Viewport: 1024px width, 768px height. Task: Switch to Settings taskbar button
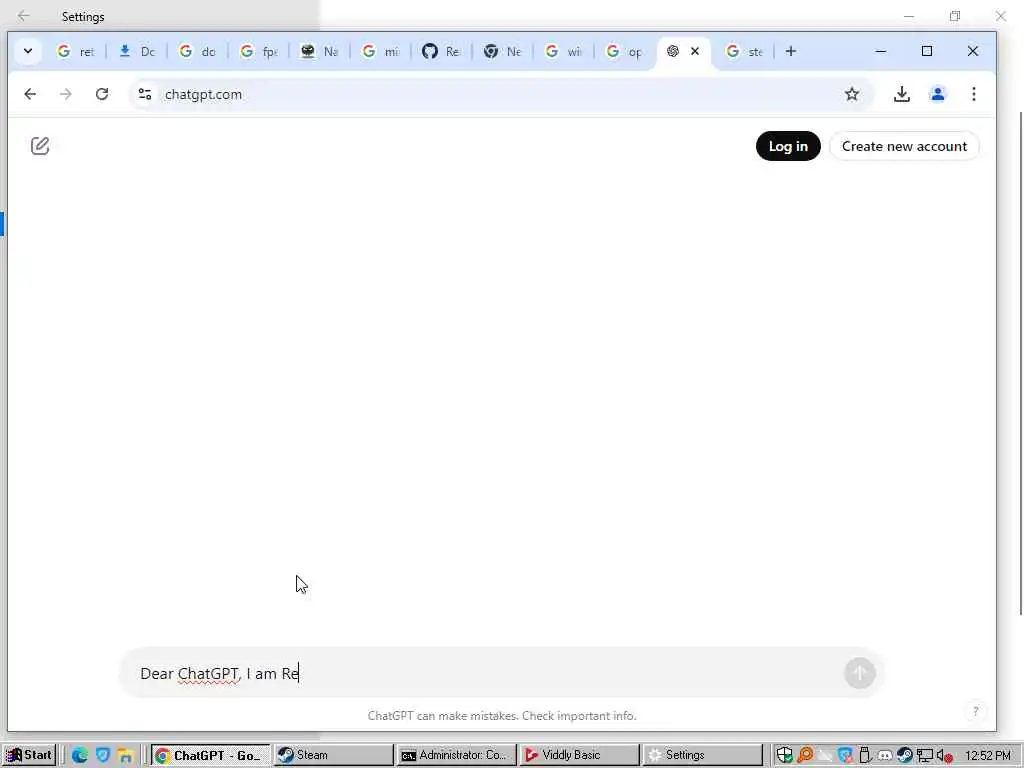pos(701,755)
